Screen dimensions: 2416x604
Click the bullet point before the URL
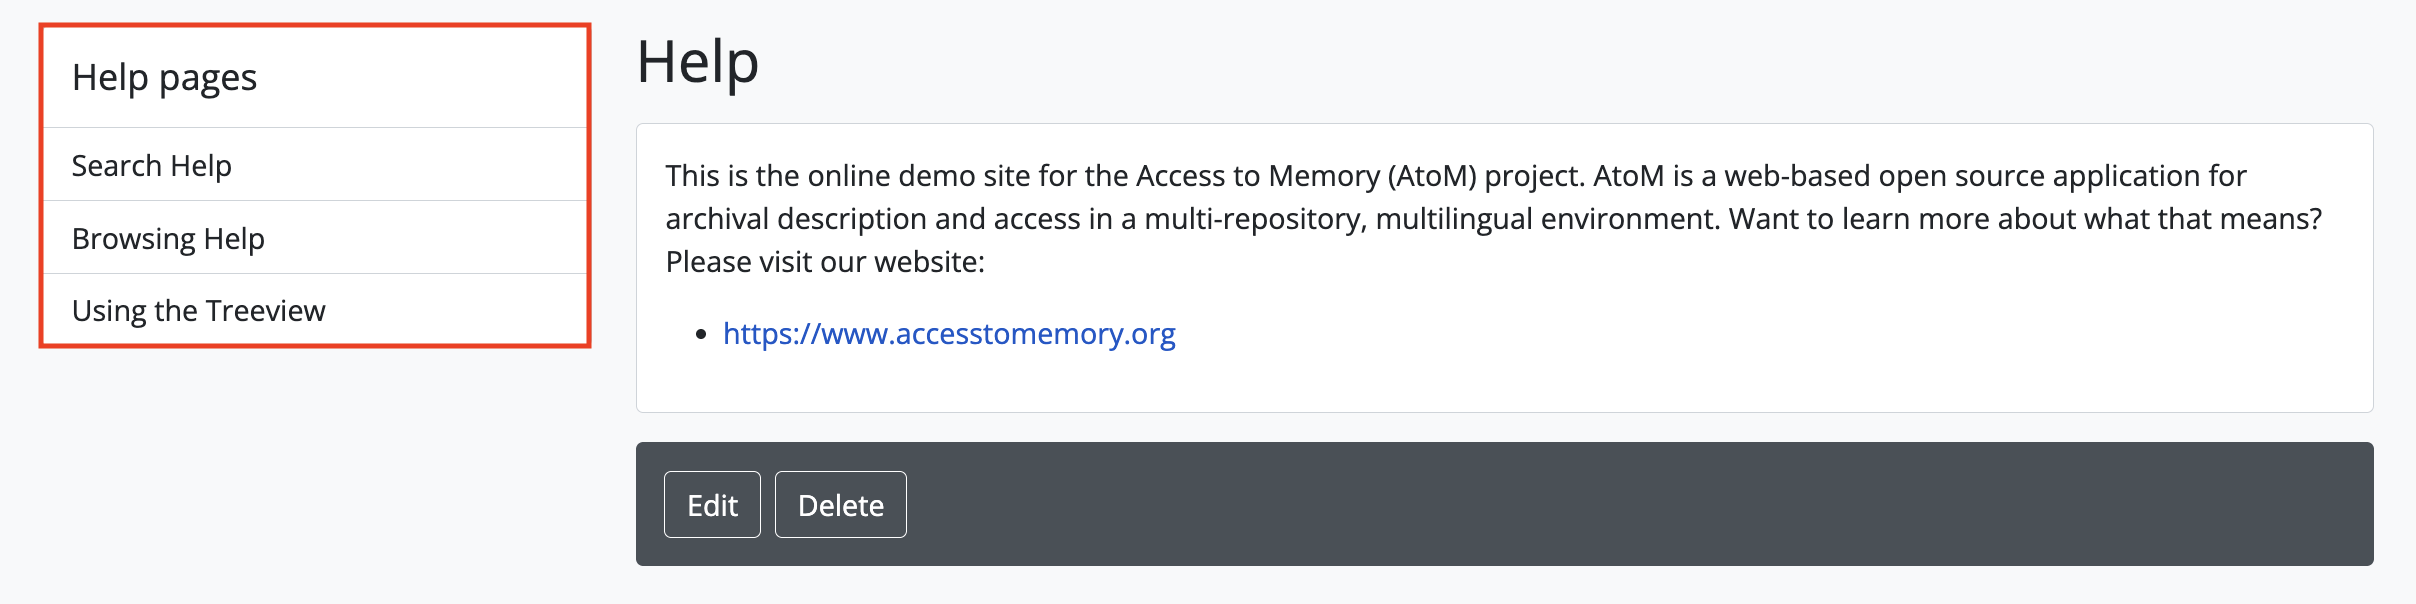coord(701,334)
